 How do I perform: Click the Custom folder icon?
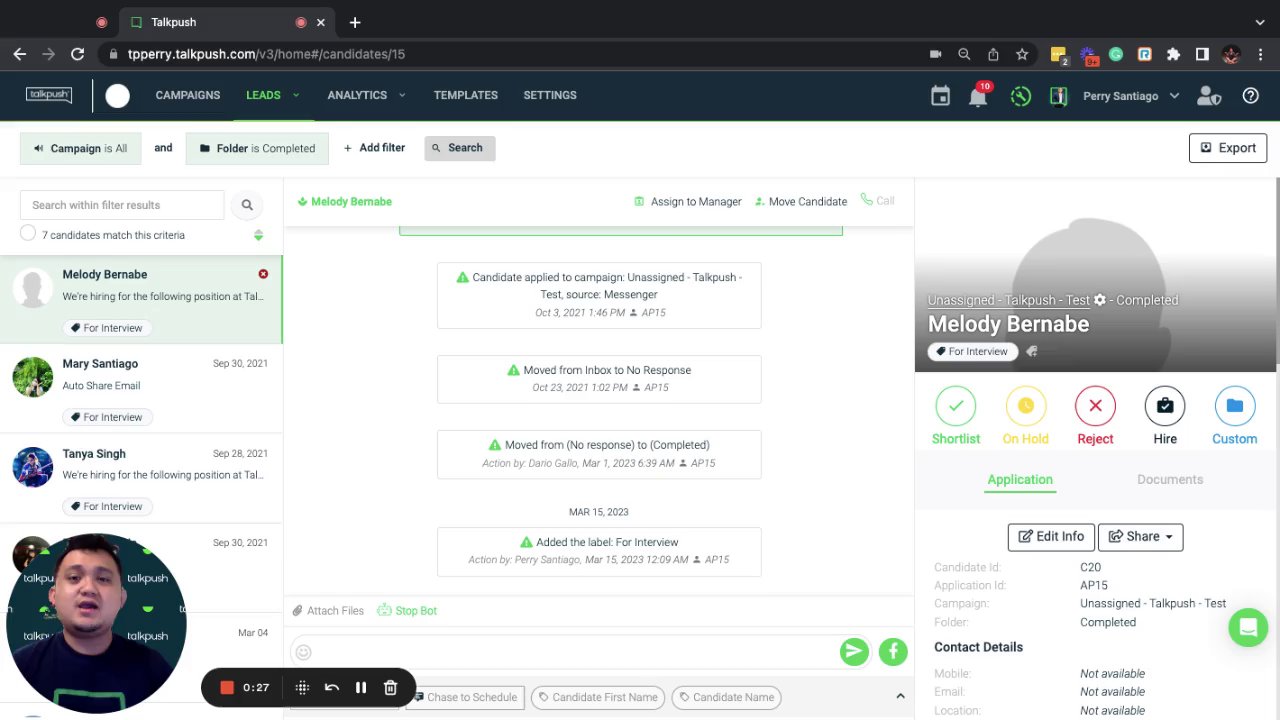[x=1235, y=406]
